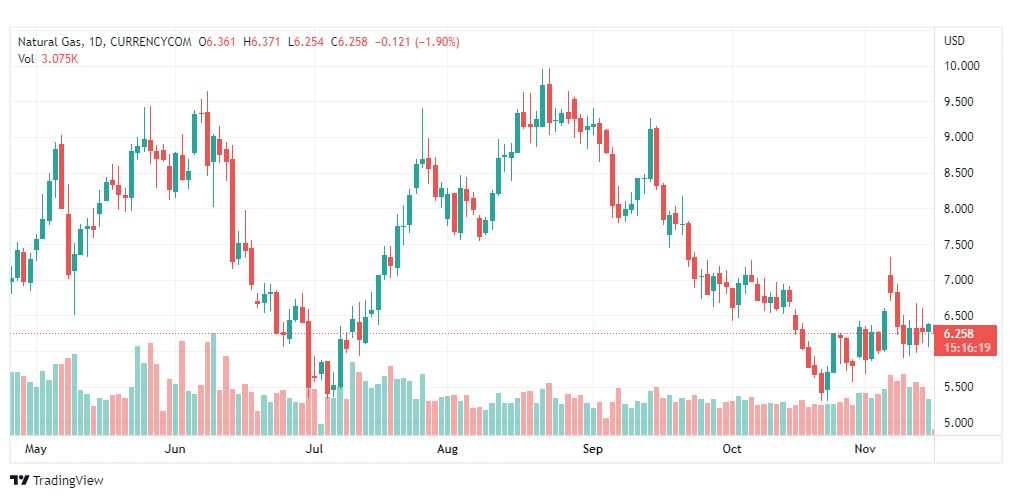Click the Sep label on time axis
This screenshot has width=1012, height=498.
(x=593, y=449)
